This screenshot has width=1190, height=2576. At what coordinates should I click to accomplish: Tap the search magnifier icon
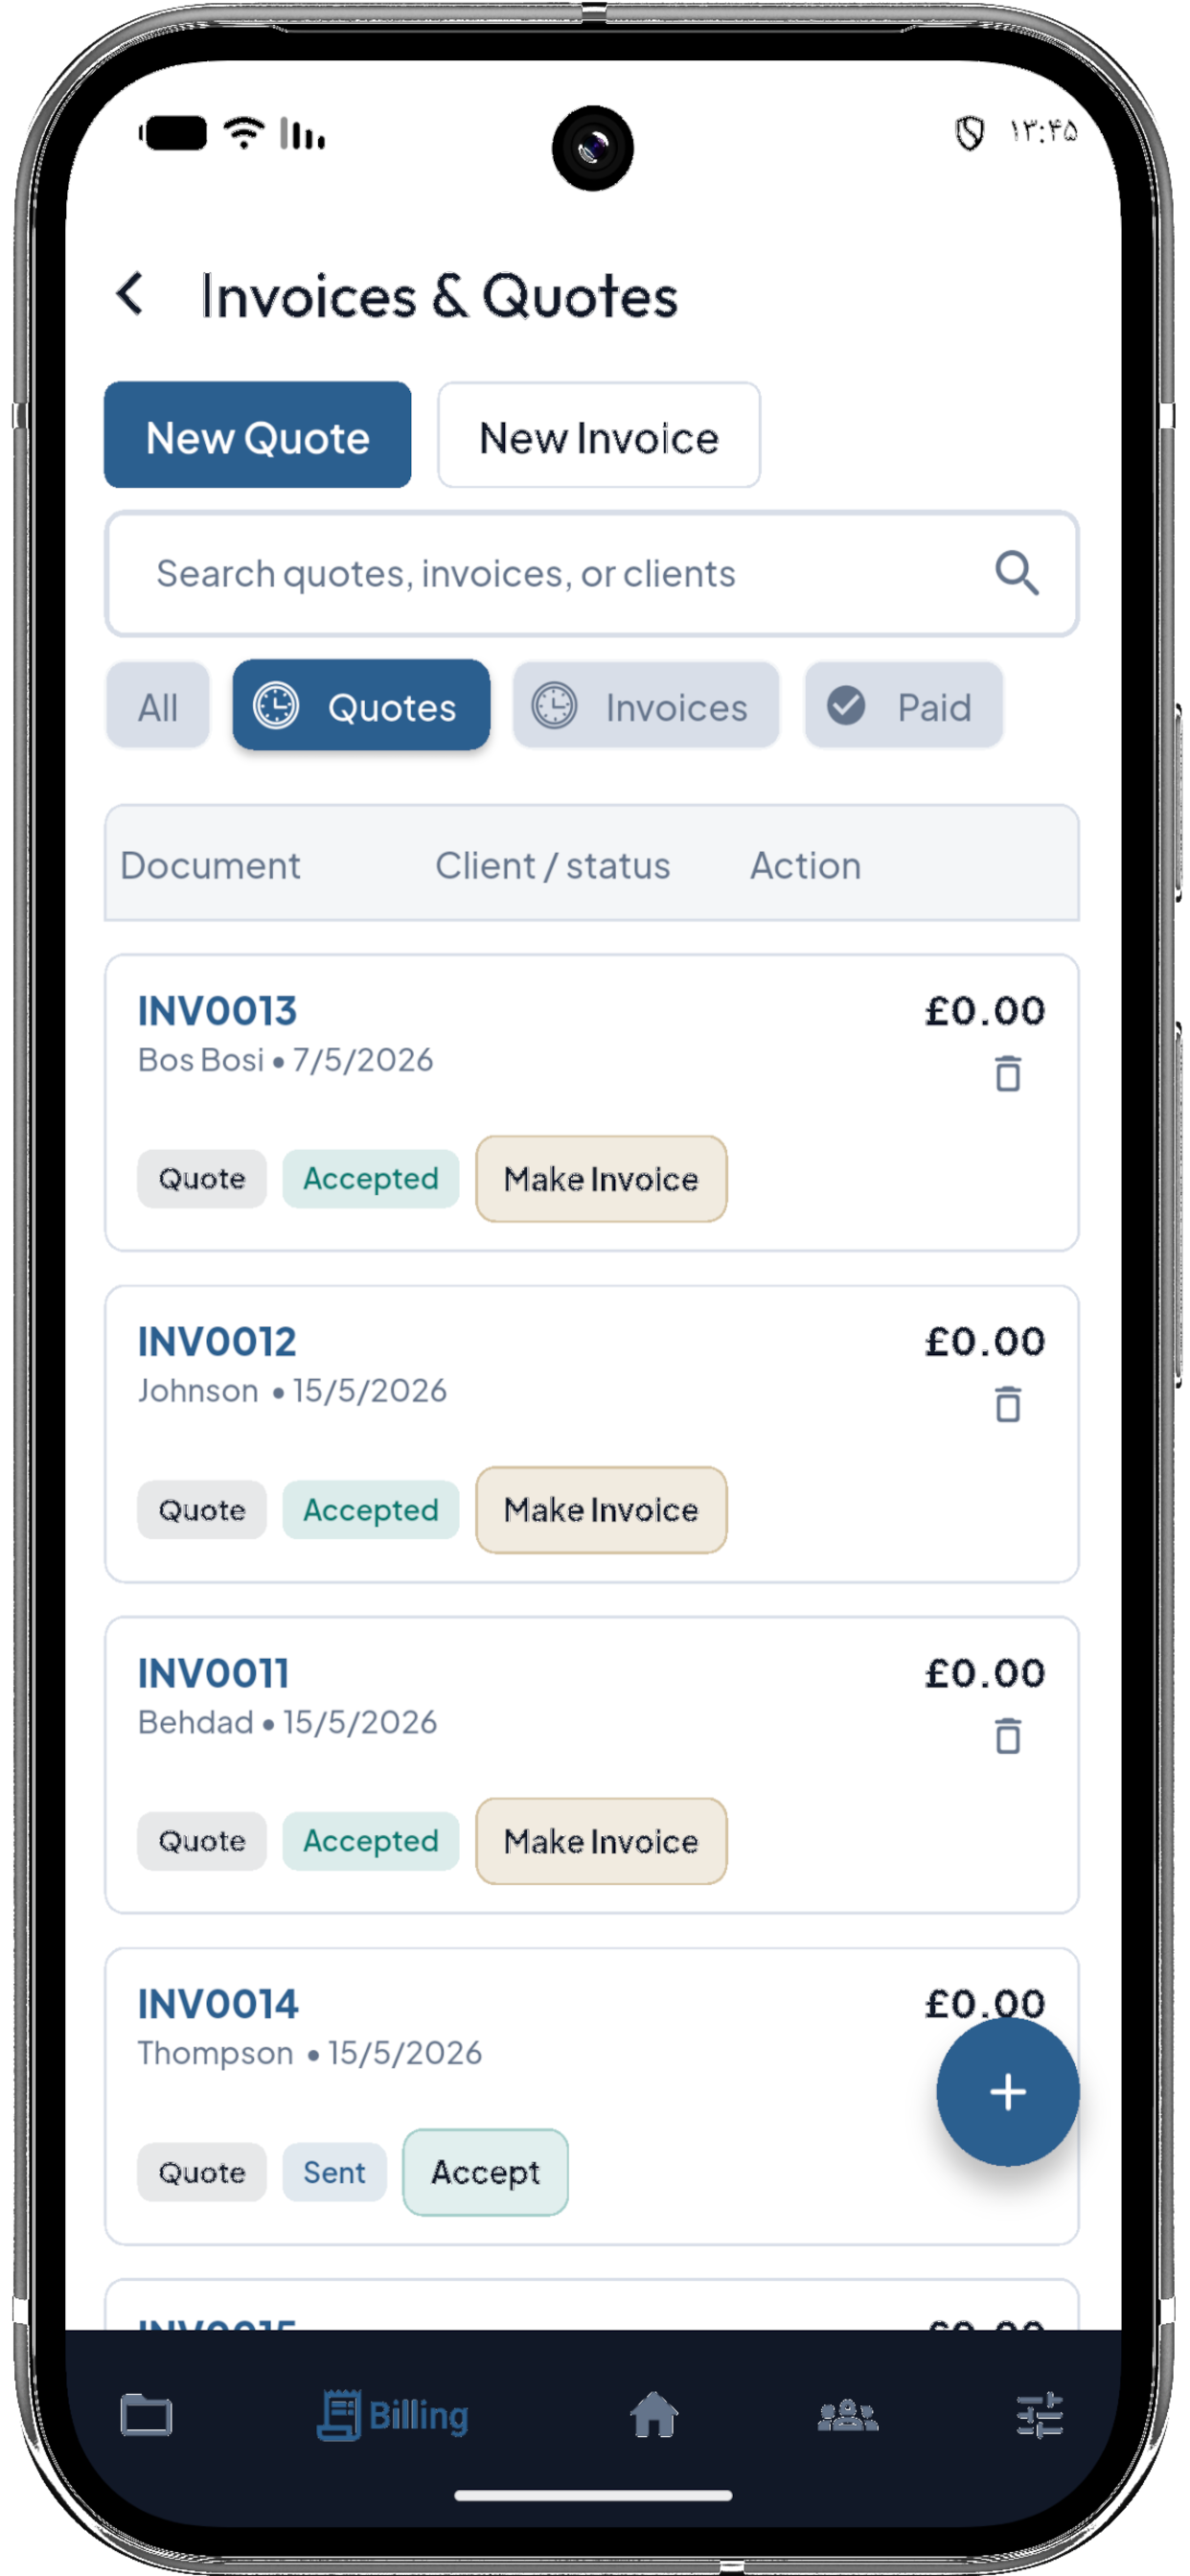[x=1016, y=573]
